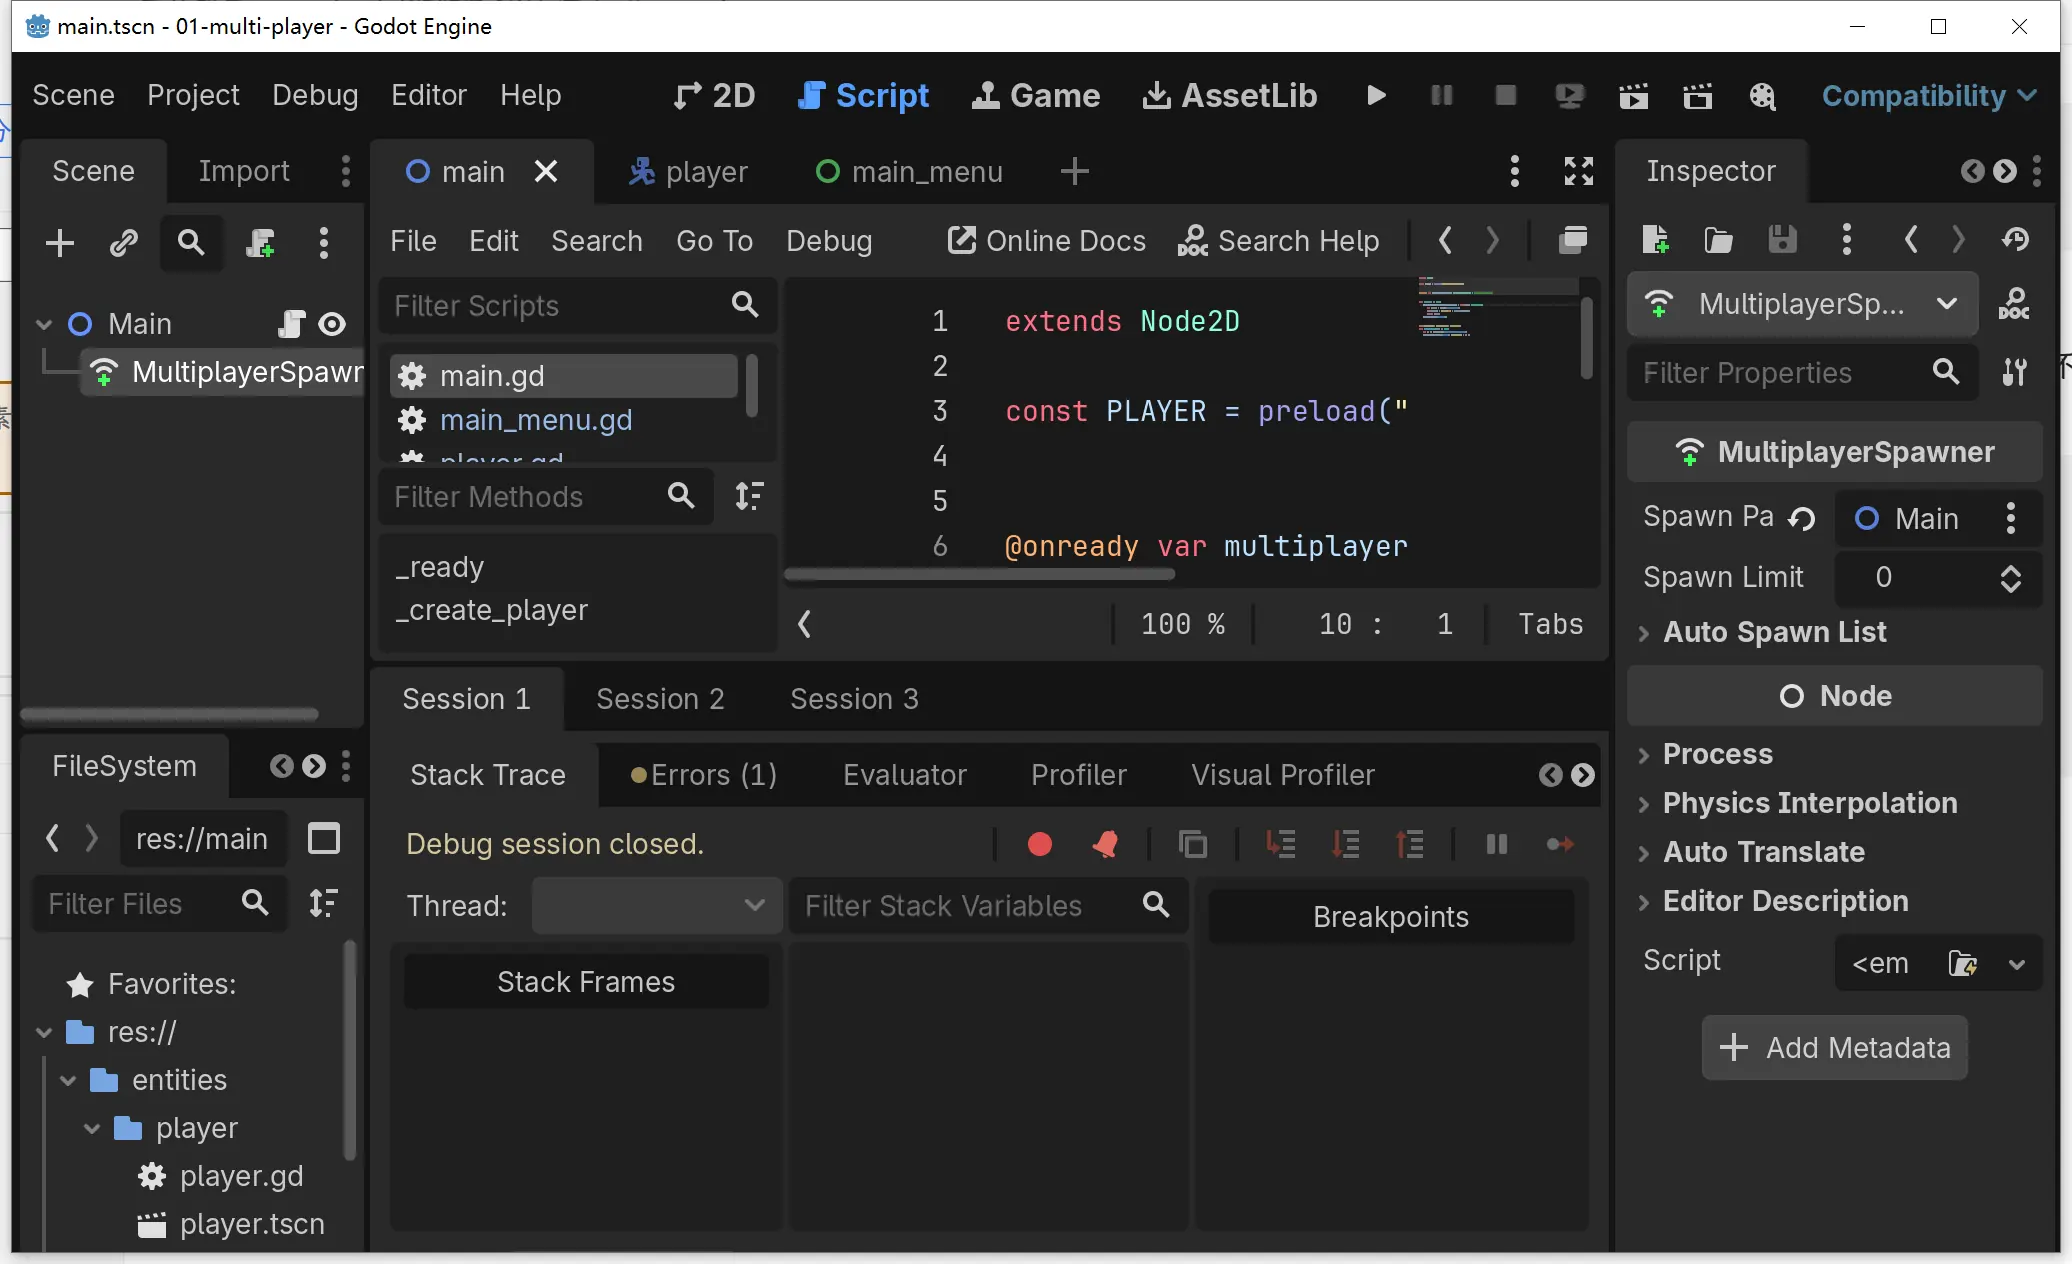Open the Compatibility renderer dropdown

(1929, 95)
